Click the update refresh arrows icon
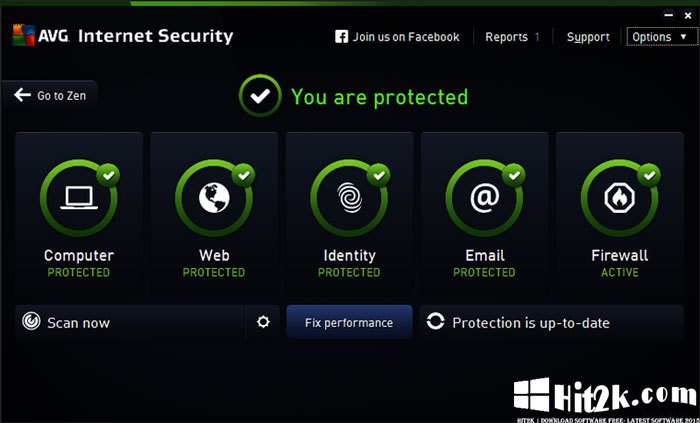700x423 pixels. [435, 322]
